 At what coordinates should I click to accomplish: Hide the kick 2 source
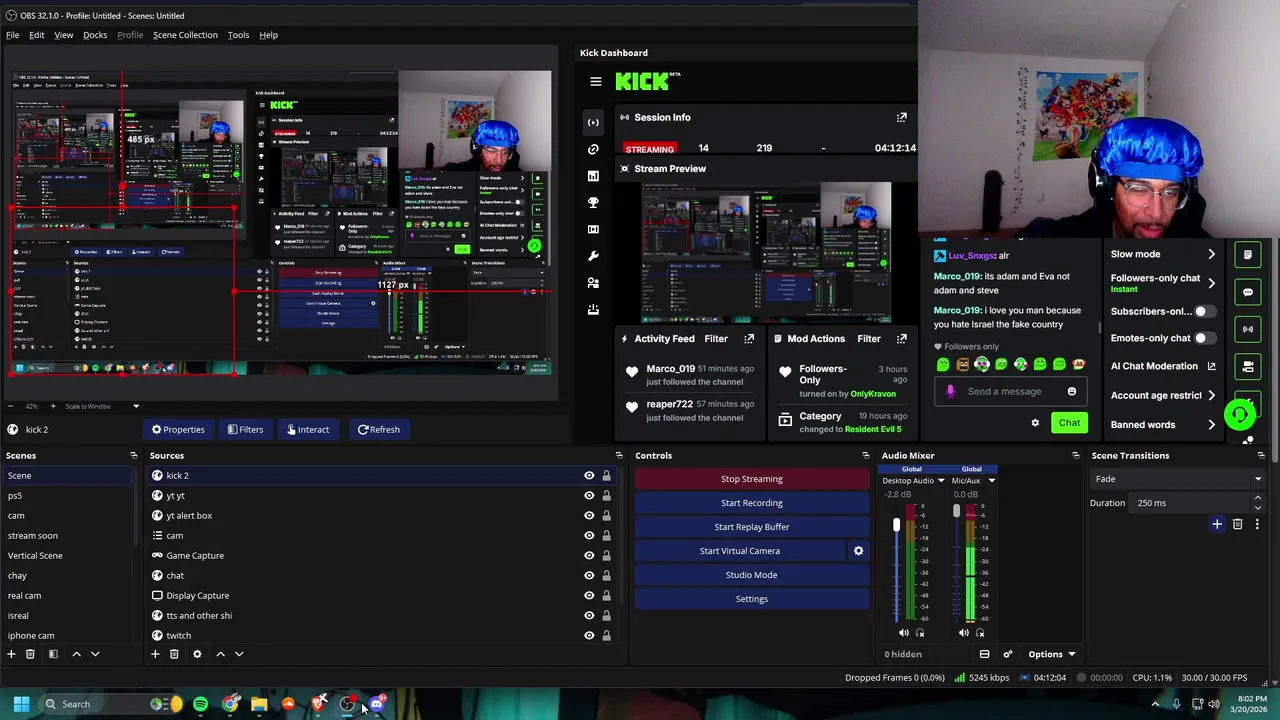point(589,476)
